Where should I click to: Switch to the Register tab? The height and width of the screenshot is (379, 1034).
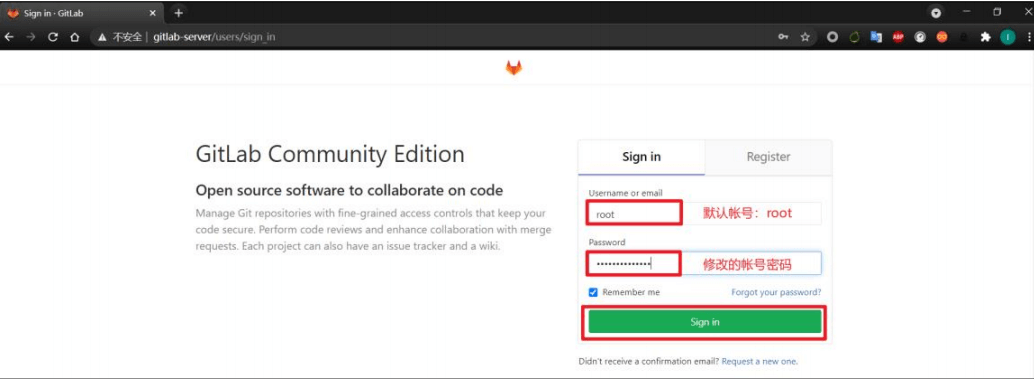pos(768,157)
